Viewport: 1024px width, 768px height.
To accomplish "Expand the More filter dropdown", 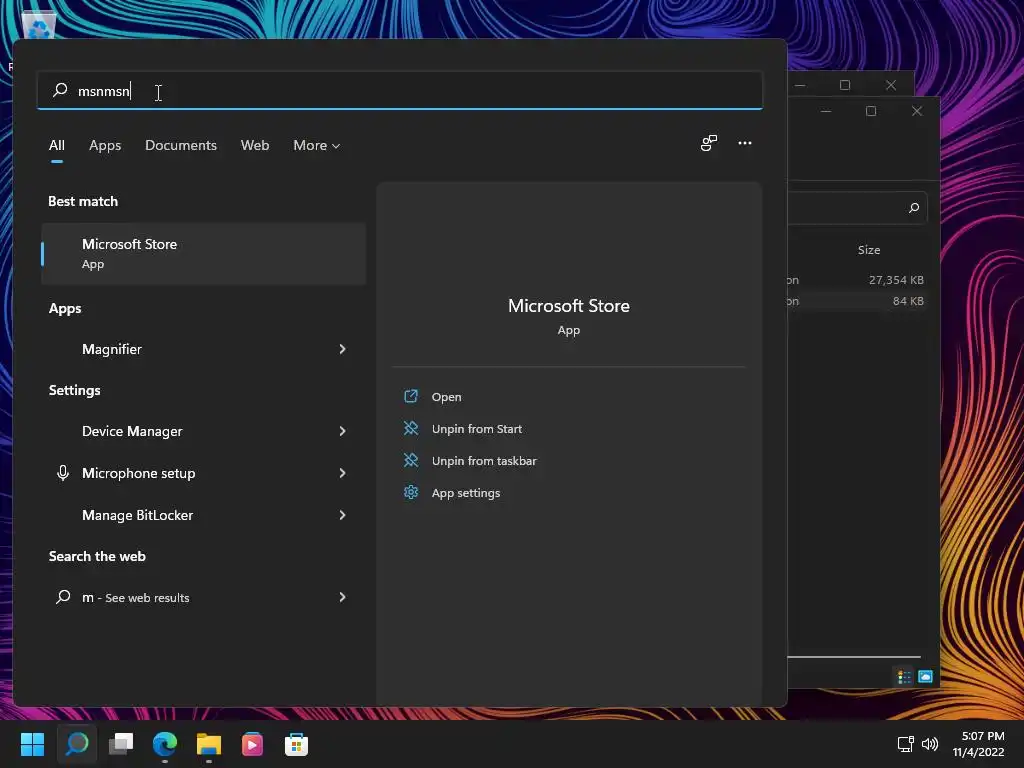I will (317, 145).
